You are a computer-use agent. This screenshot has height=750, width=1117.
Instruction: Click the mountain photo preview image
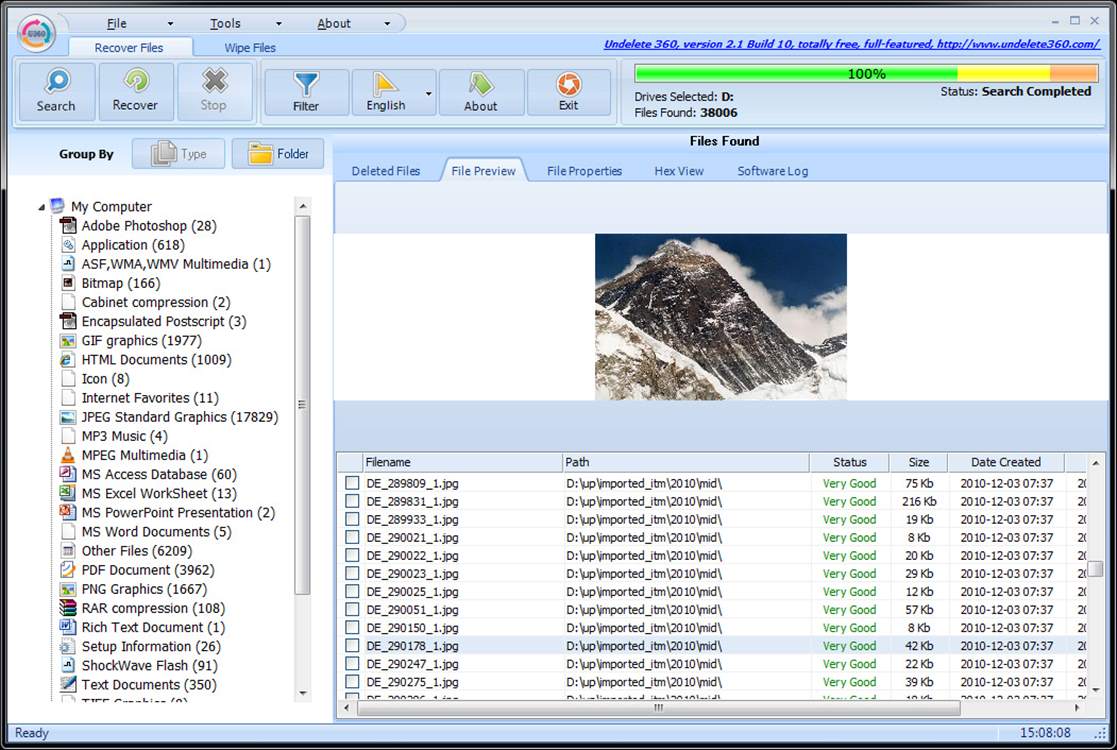click(x=721, y=317)
